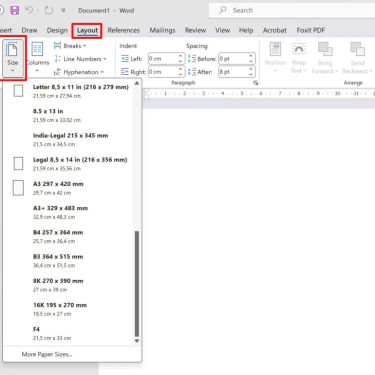Open More Paper Sizes dialog
375x375 pixels.
click(x=72, y=354)
